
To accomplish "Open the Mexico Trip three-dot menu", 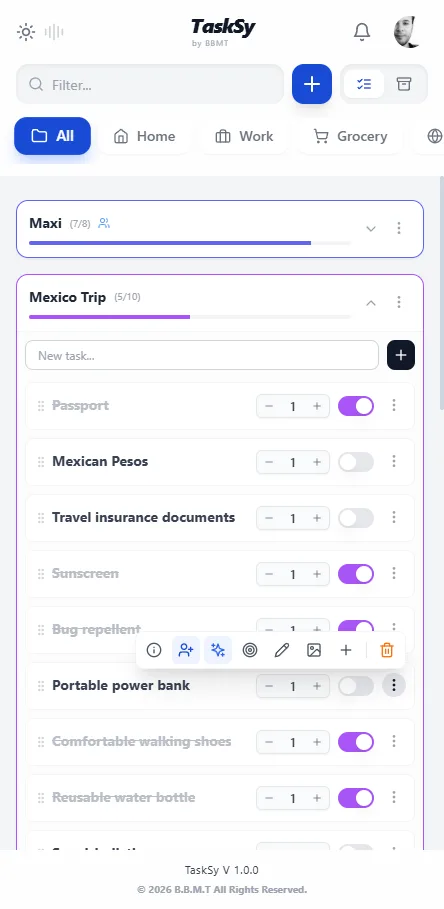I will (x=399, y=302).
